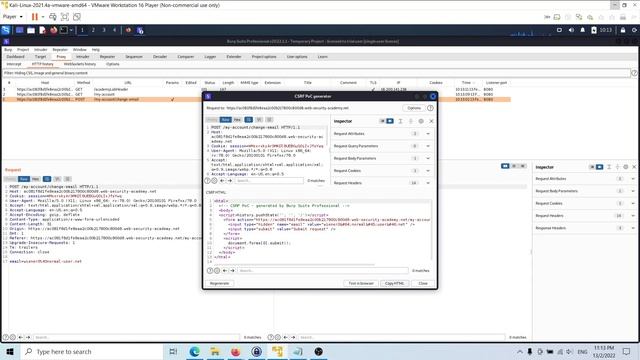The width and height of the screenshot is (640, 360).
Task: Click the Windows Start button
Action: pyautogui.click(x=10, y=351)
